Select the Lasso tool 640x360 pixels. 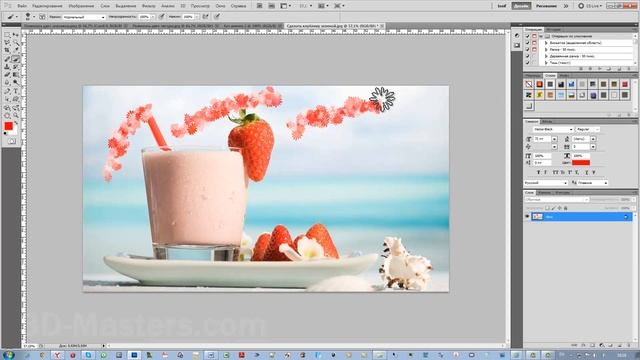pyautogui.click(x=7, y=42)
